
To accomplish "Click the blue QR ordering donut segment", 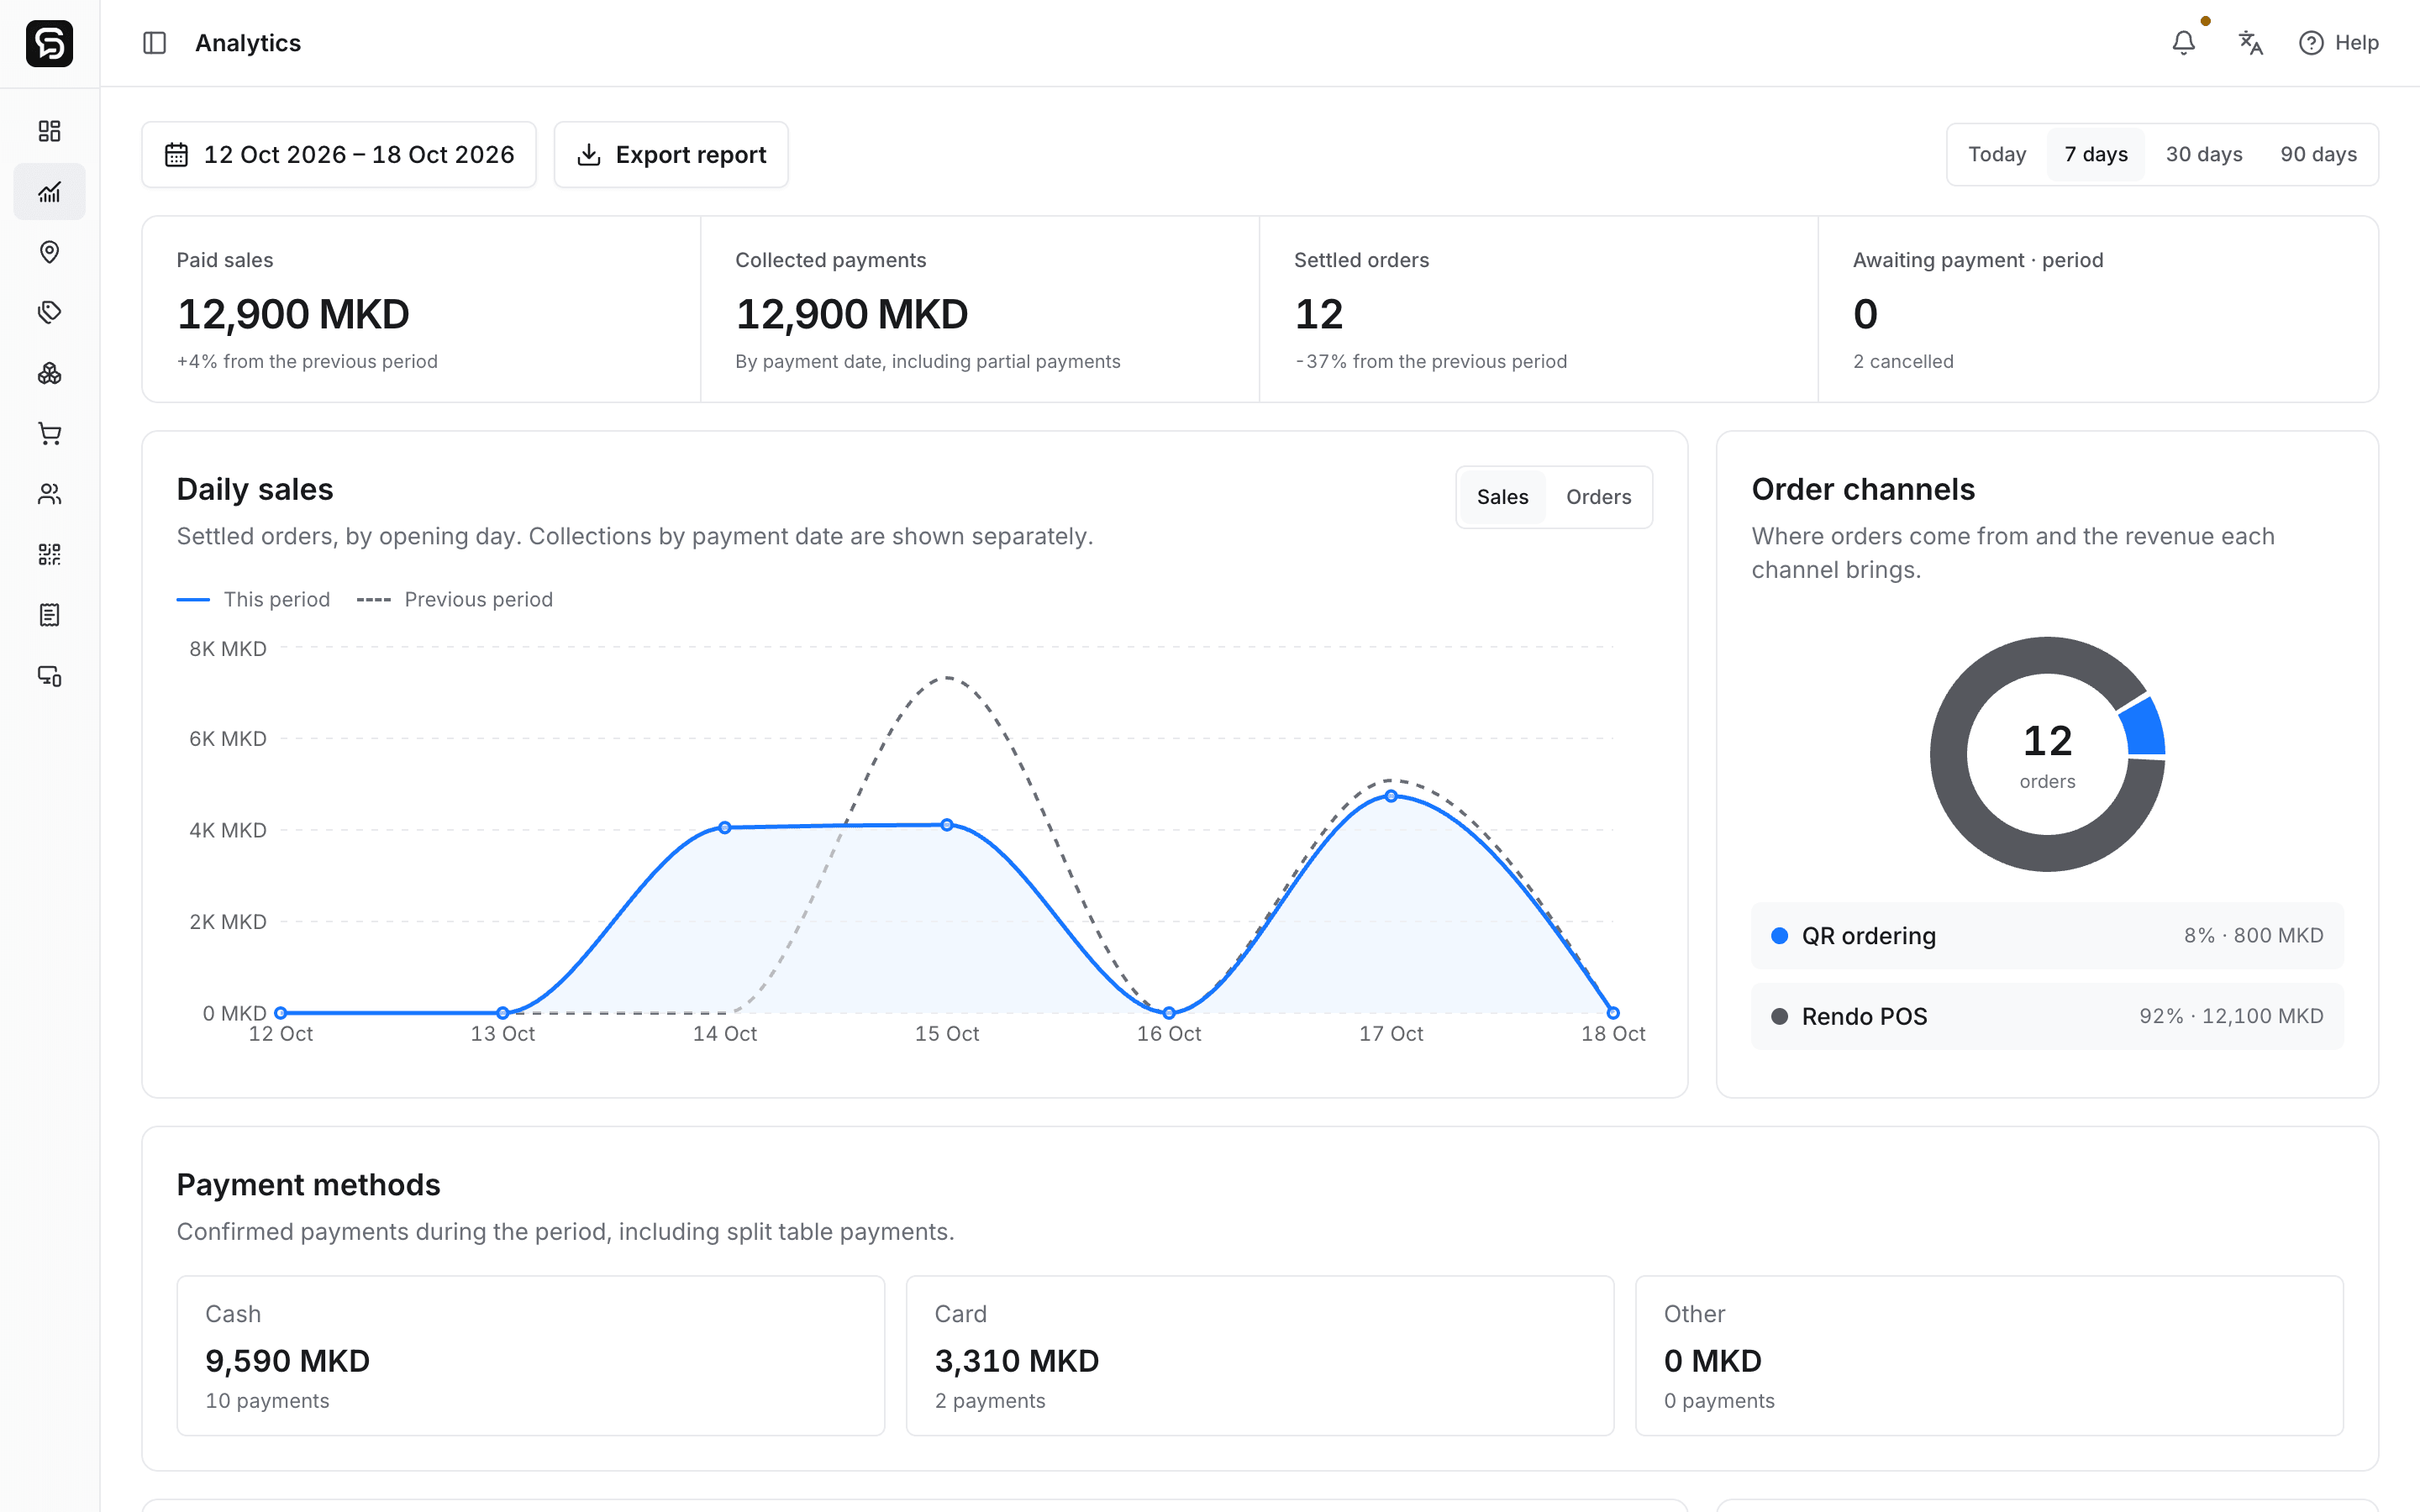I will tap(2144, 727).
